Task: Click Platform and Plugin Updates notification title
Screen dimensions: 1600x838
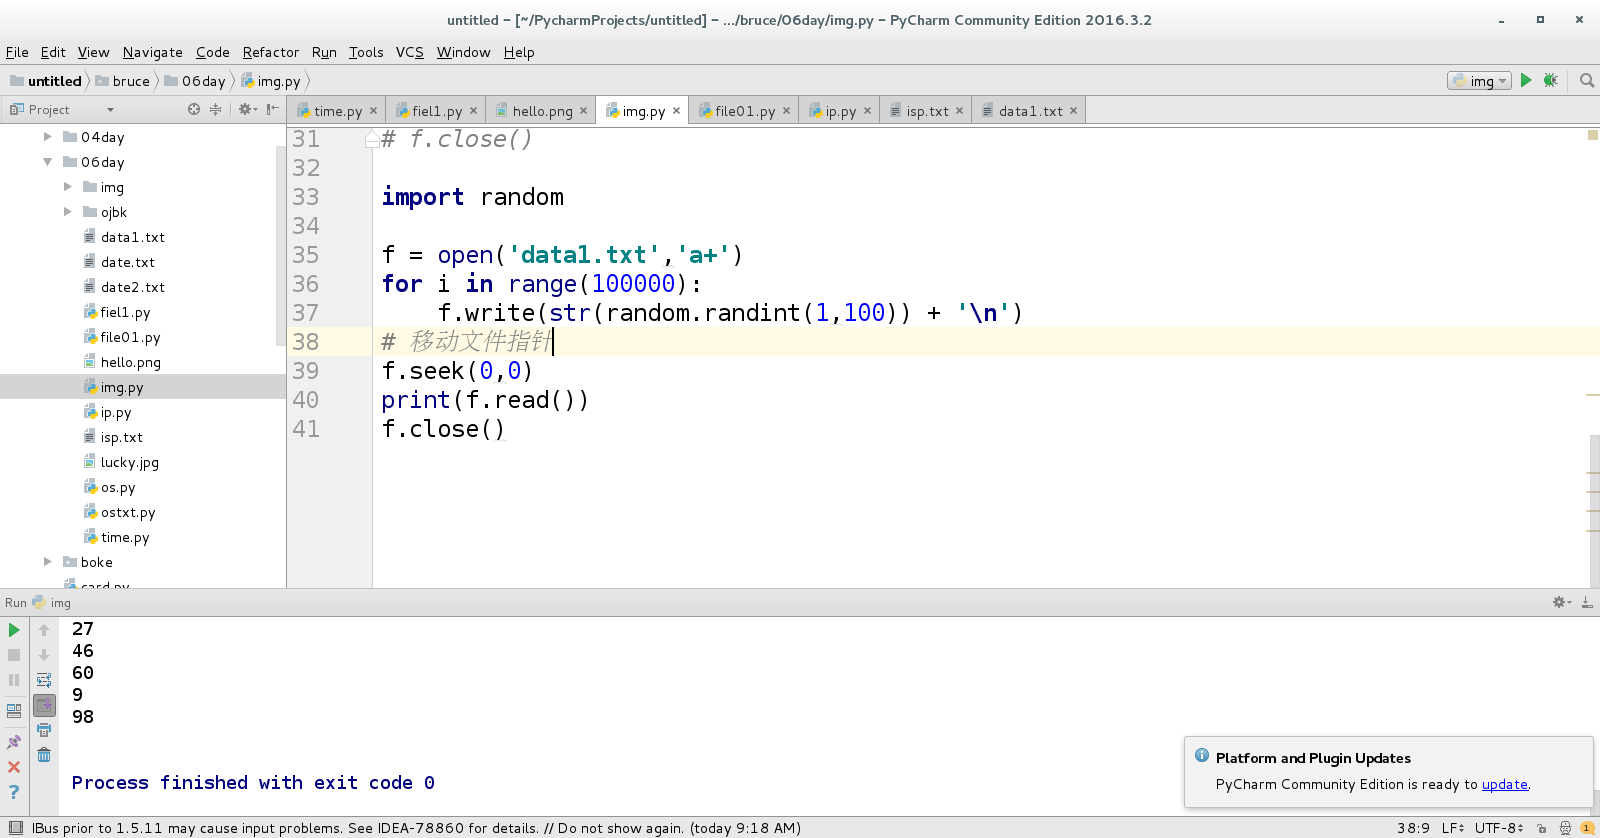Action: pyautogui.click(x=1313, y=758)
